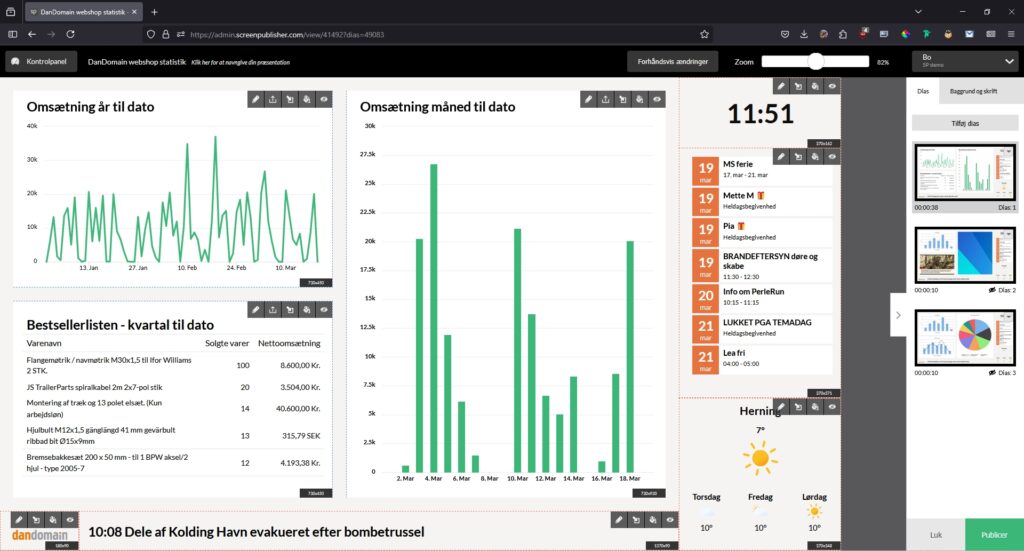Click the Kolding Havn news headline
Image resolution: width=1024 pixels, height=551 pixels.
point(256,531)
